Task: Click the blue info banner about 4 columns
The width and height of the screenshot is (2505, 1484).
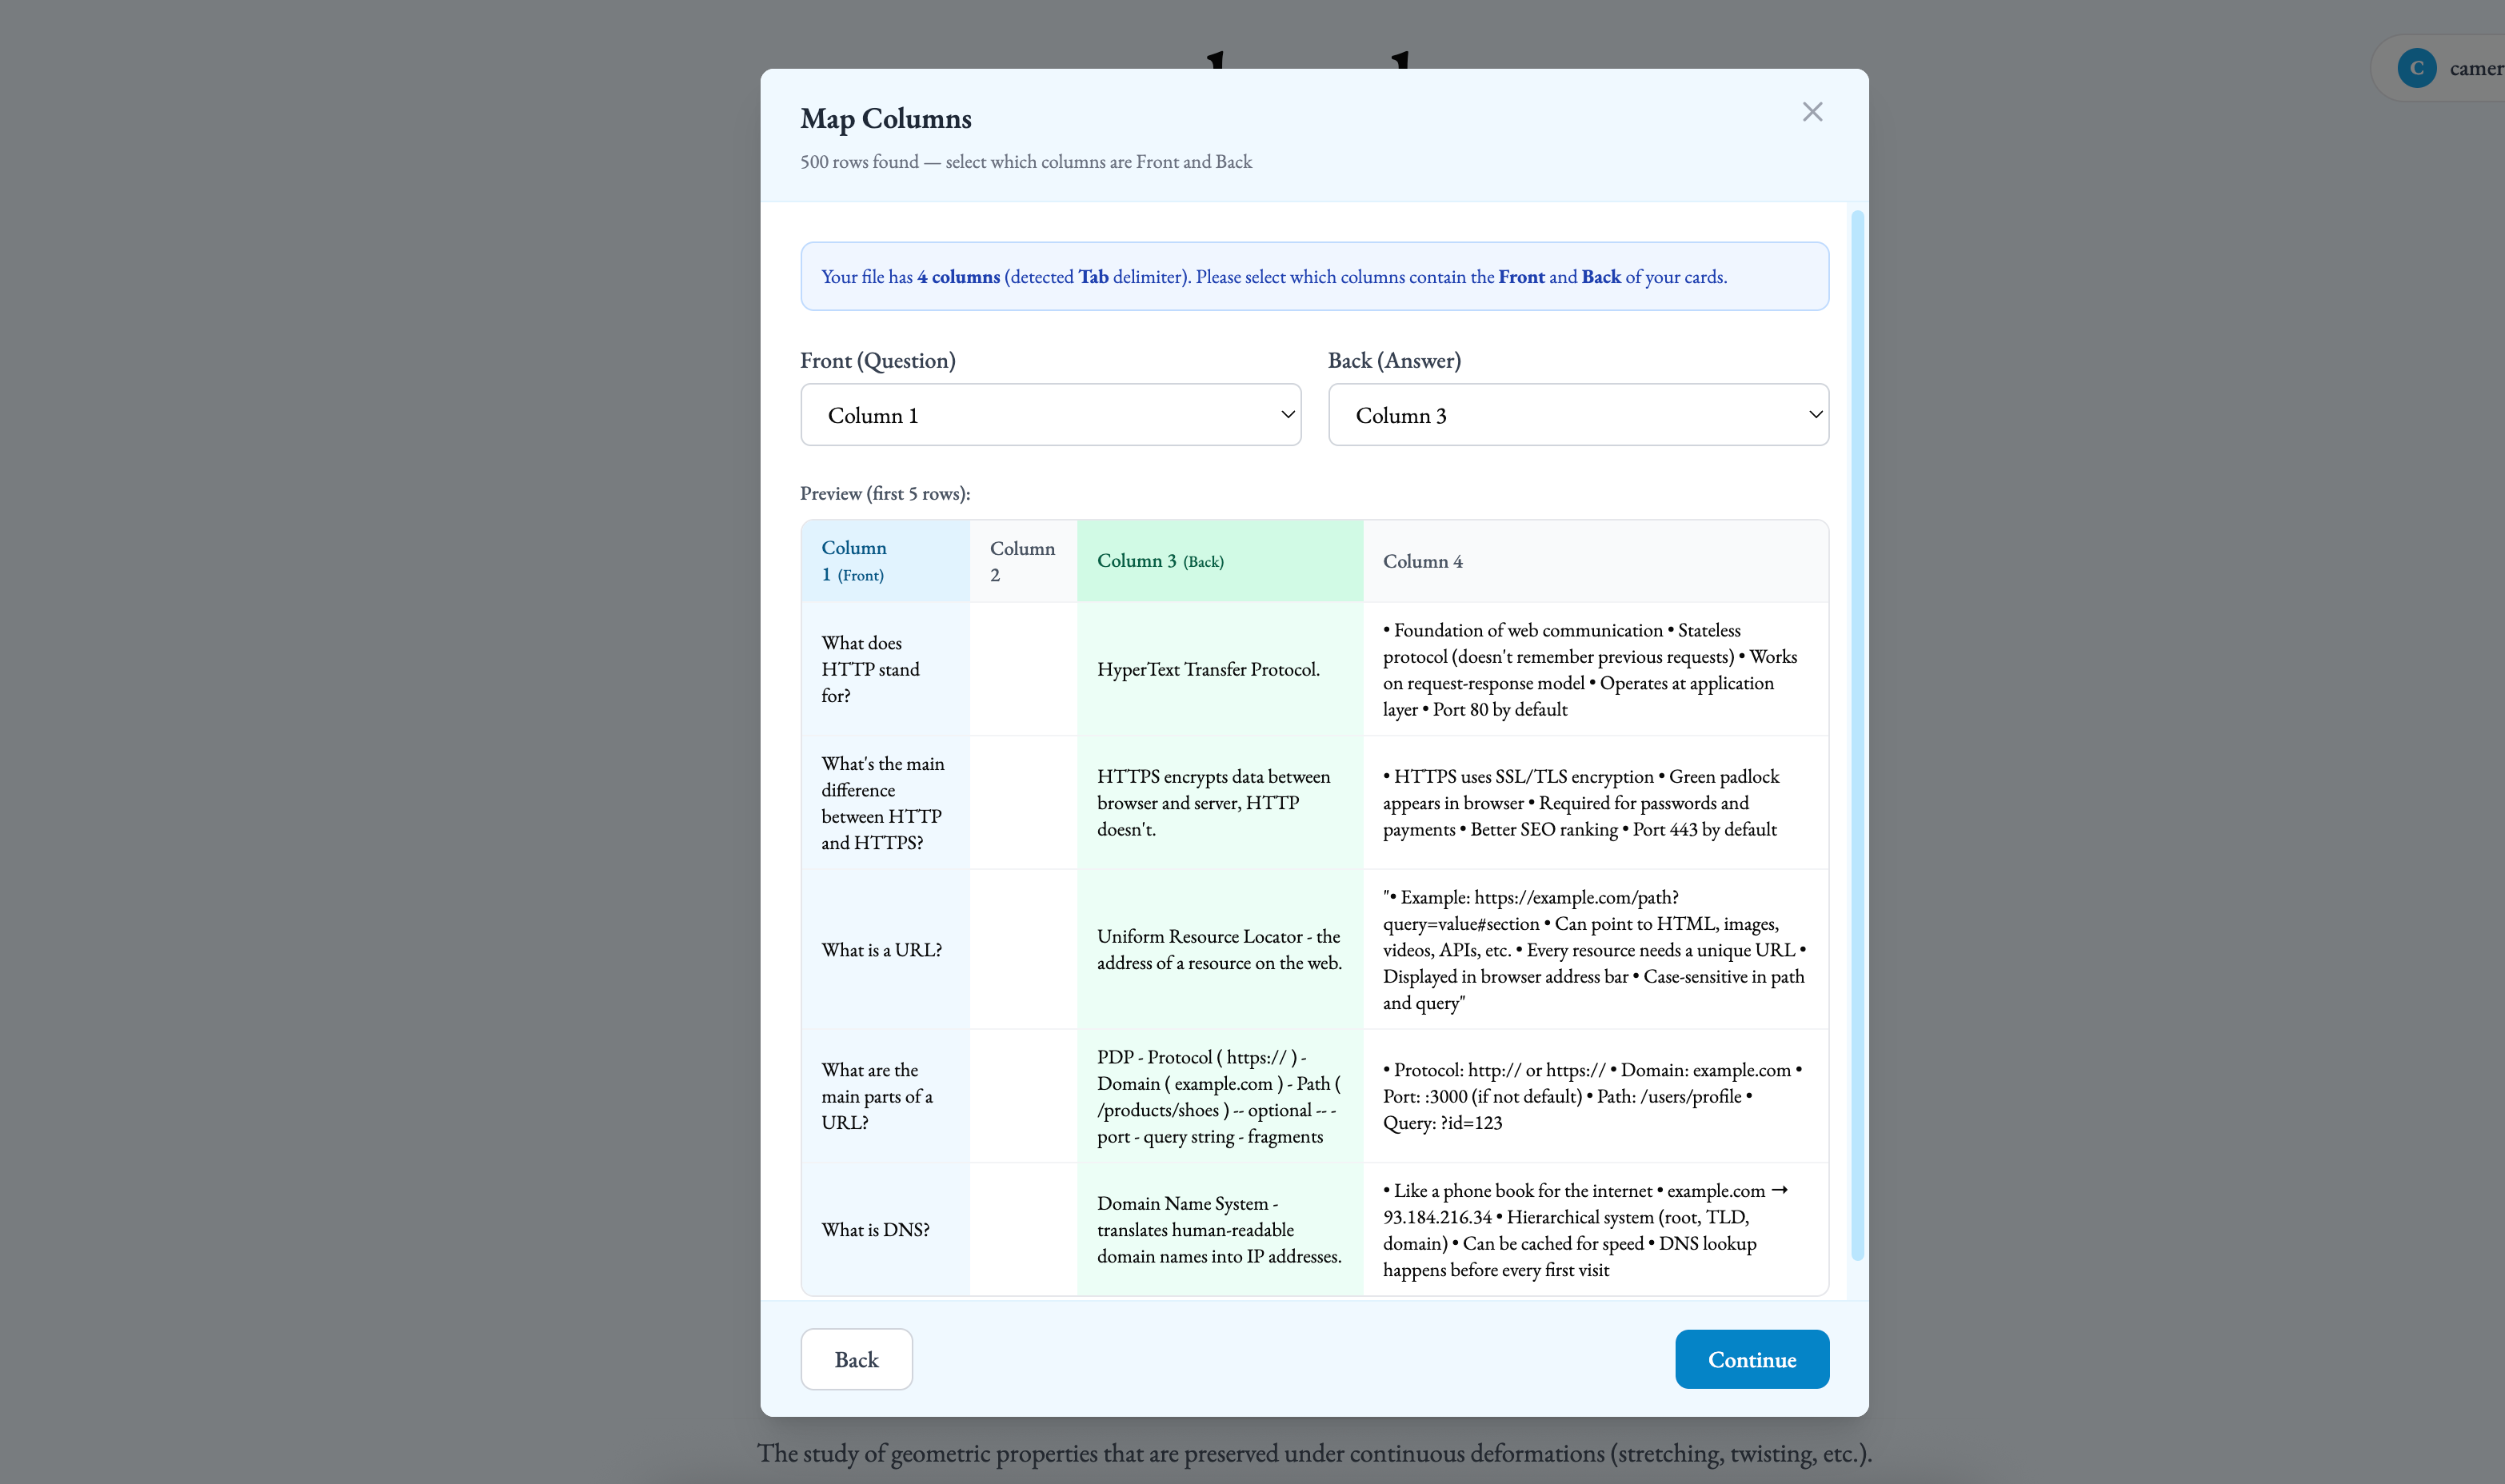Action: point(1314,277)
